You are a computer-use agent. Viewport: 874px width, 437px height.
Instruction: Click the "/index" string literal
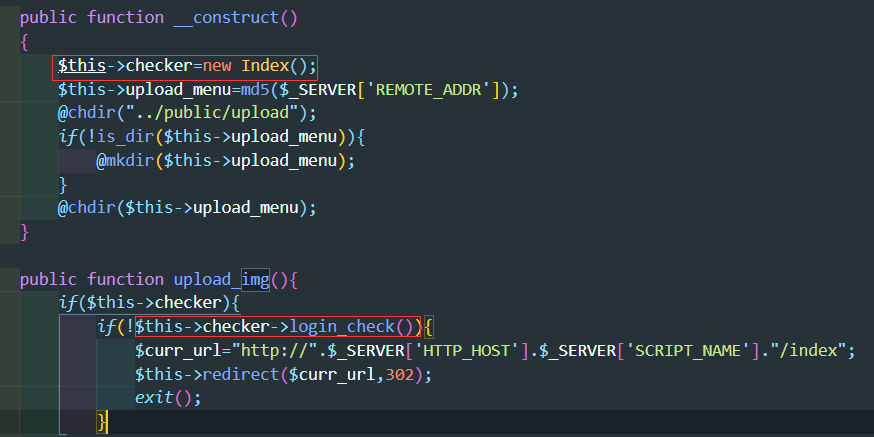tap(809, 351)
